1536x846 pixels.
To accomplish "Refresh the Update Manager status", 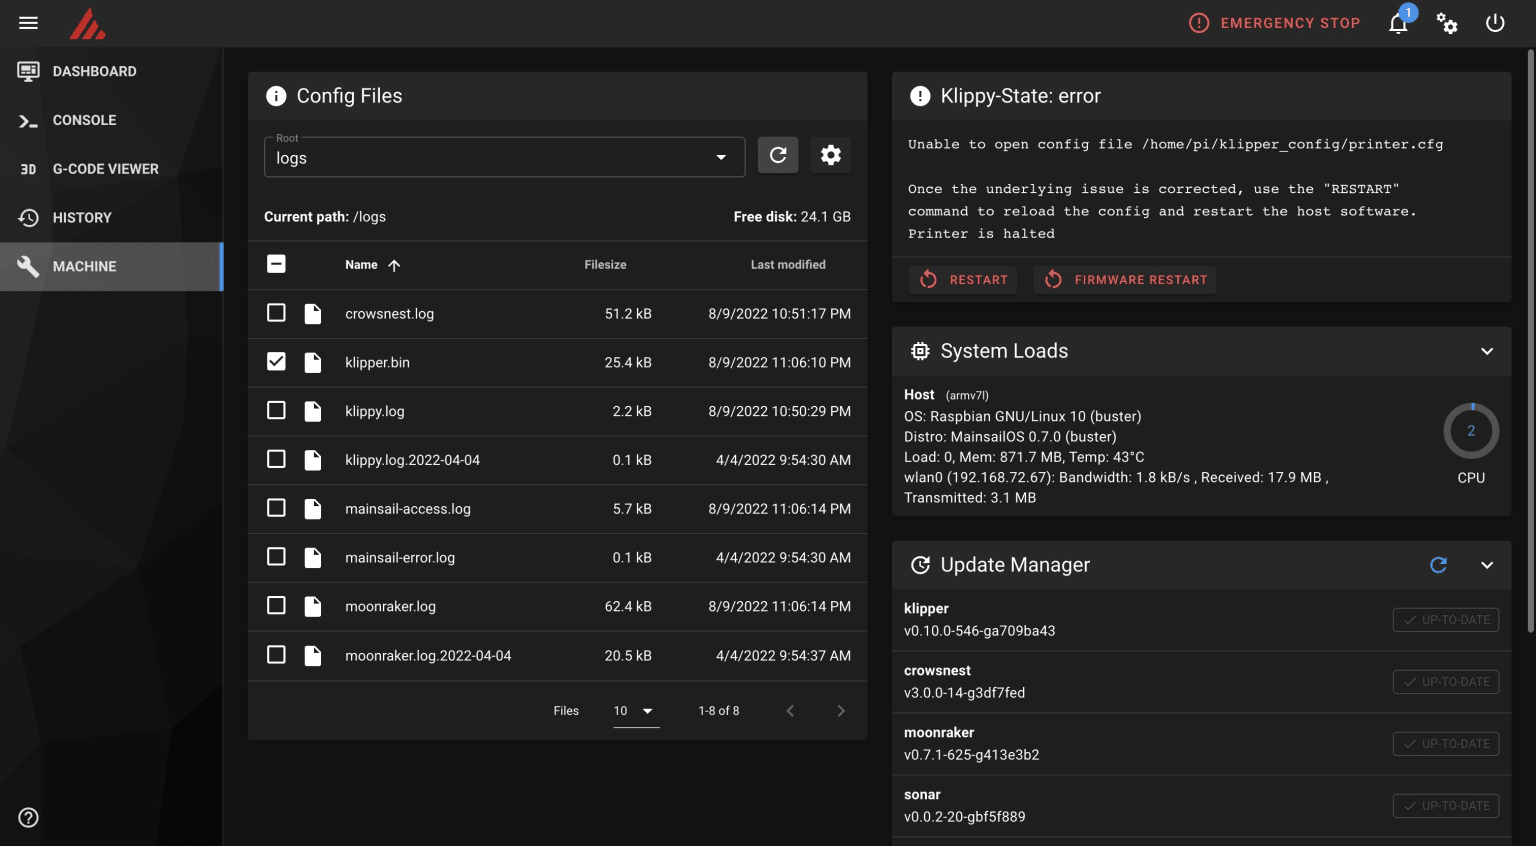I will [1439, 565].
